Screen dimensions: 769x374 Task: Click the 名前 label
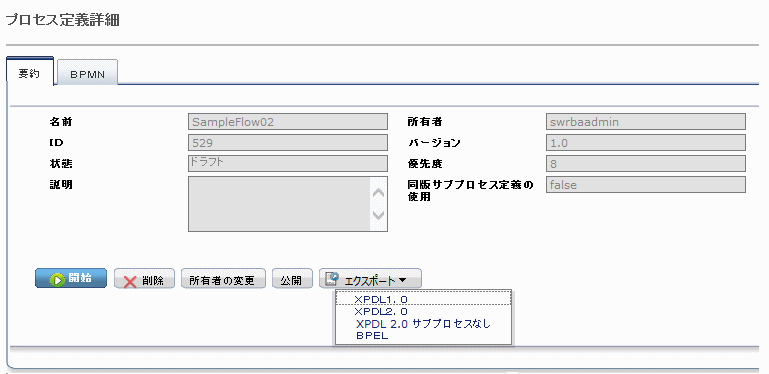click(x=60, y=121)
